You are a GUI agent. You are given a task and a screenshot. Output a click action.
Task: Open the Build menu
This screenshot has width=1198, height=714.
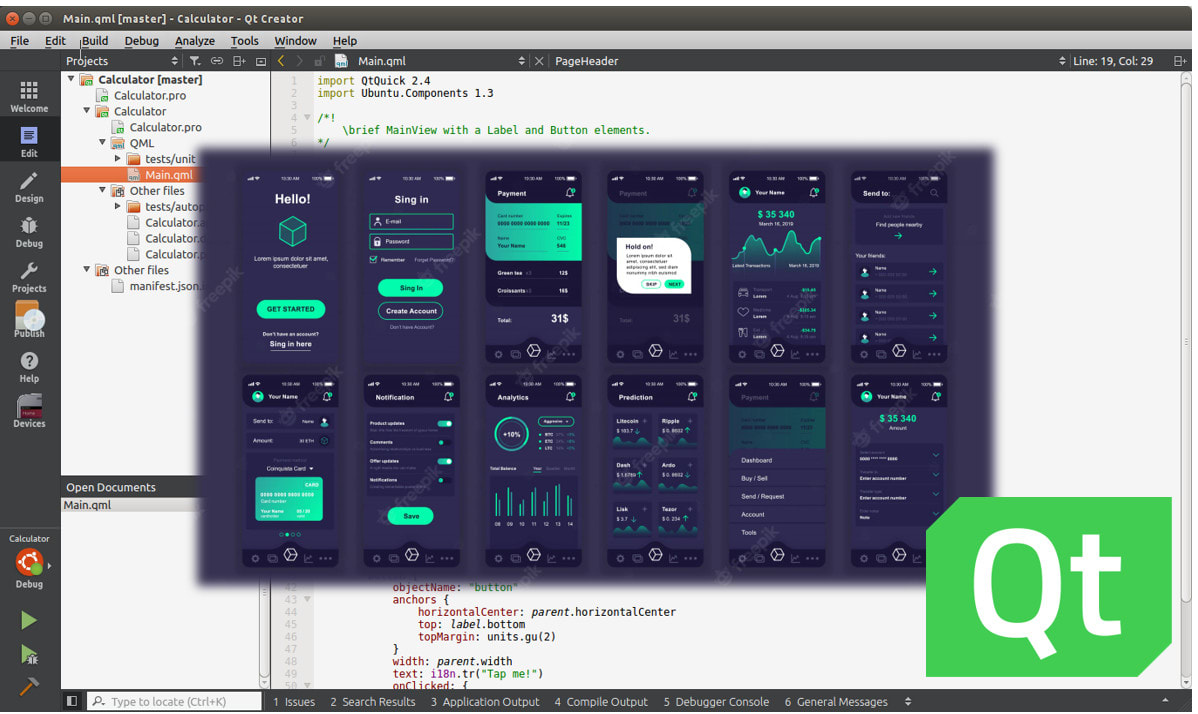94,40
